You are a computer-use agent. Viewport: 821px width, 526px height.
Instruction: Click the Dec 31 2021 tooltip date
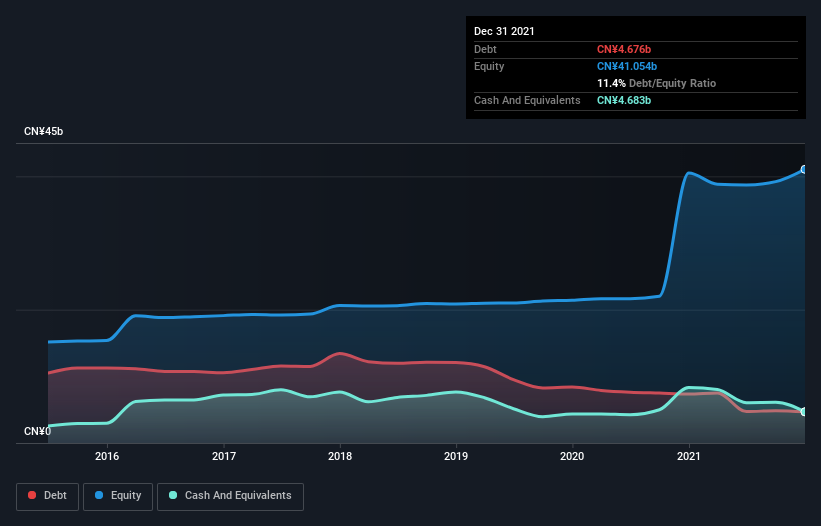pos(504,31)
